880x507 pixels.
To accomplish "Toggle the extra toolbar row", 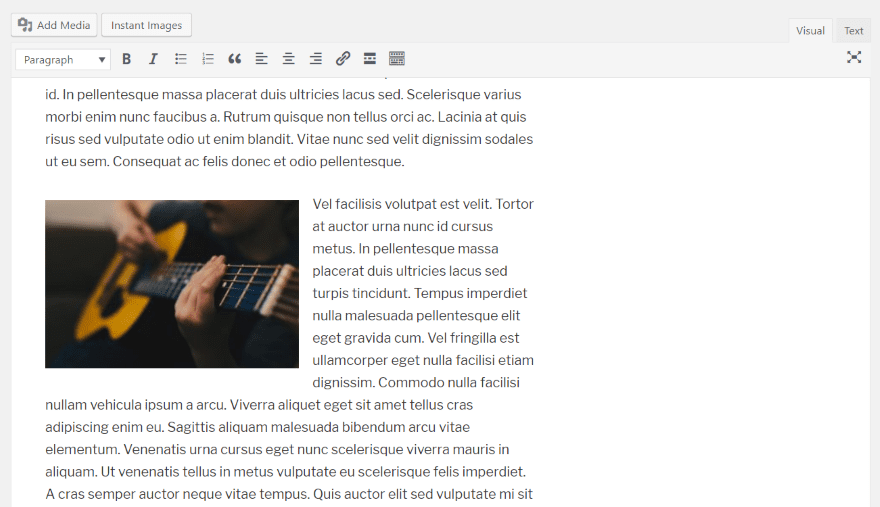I will [397, 59].
